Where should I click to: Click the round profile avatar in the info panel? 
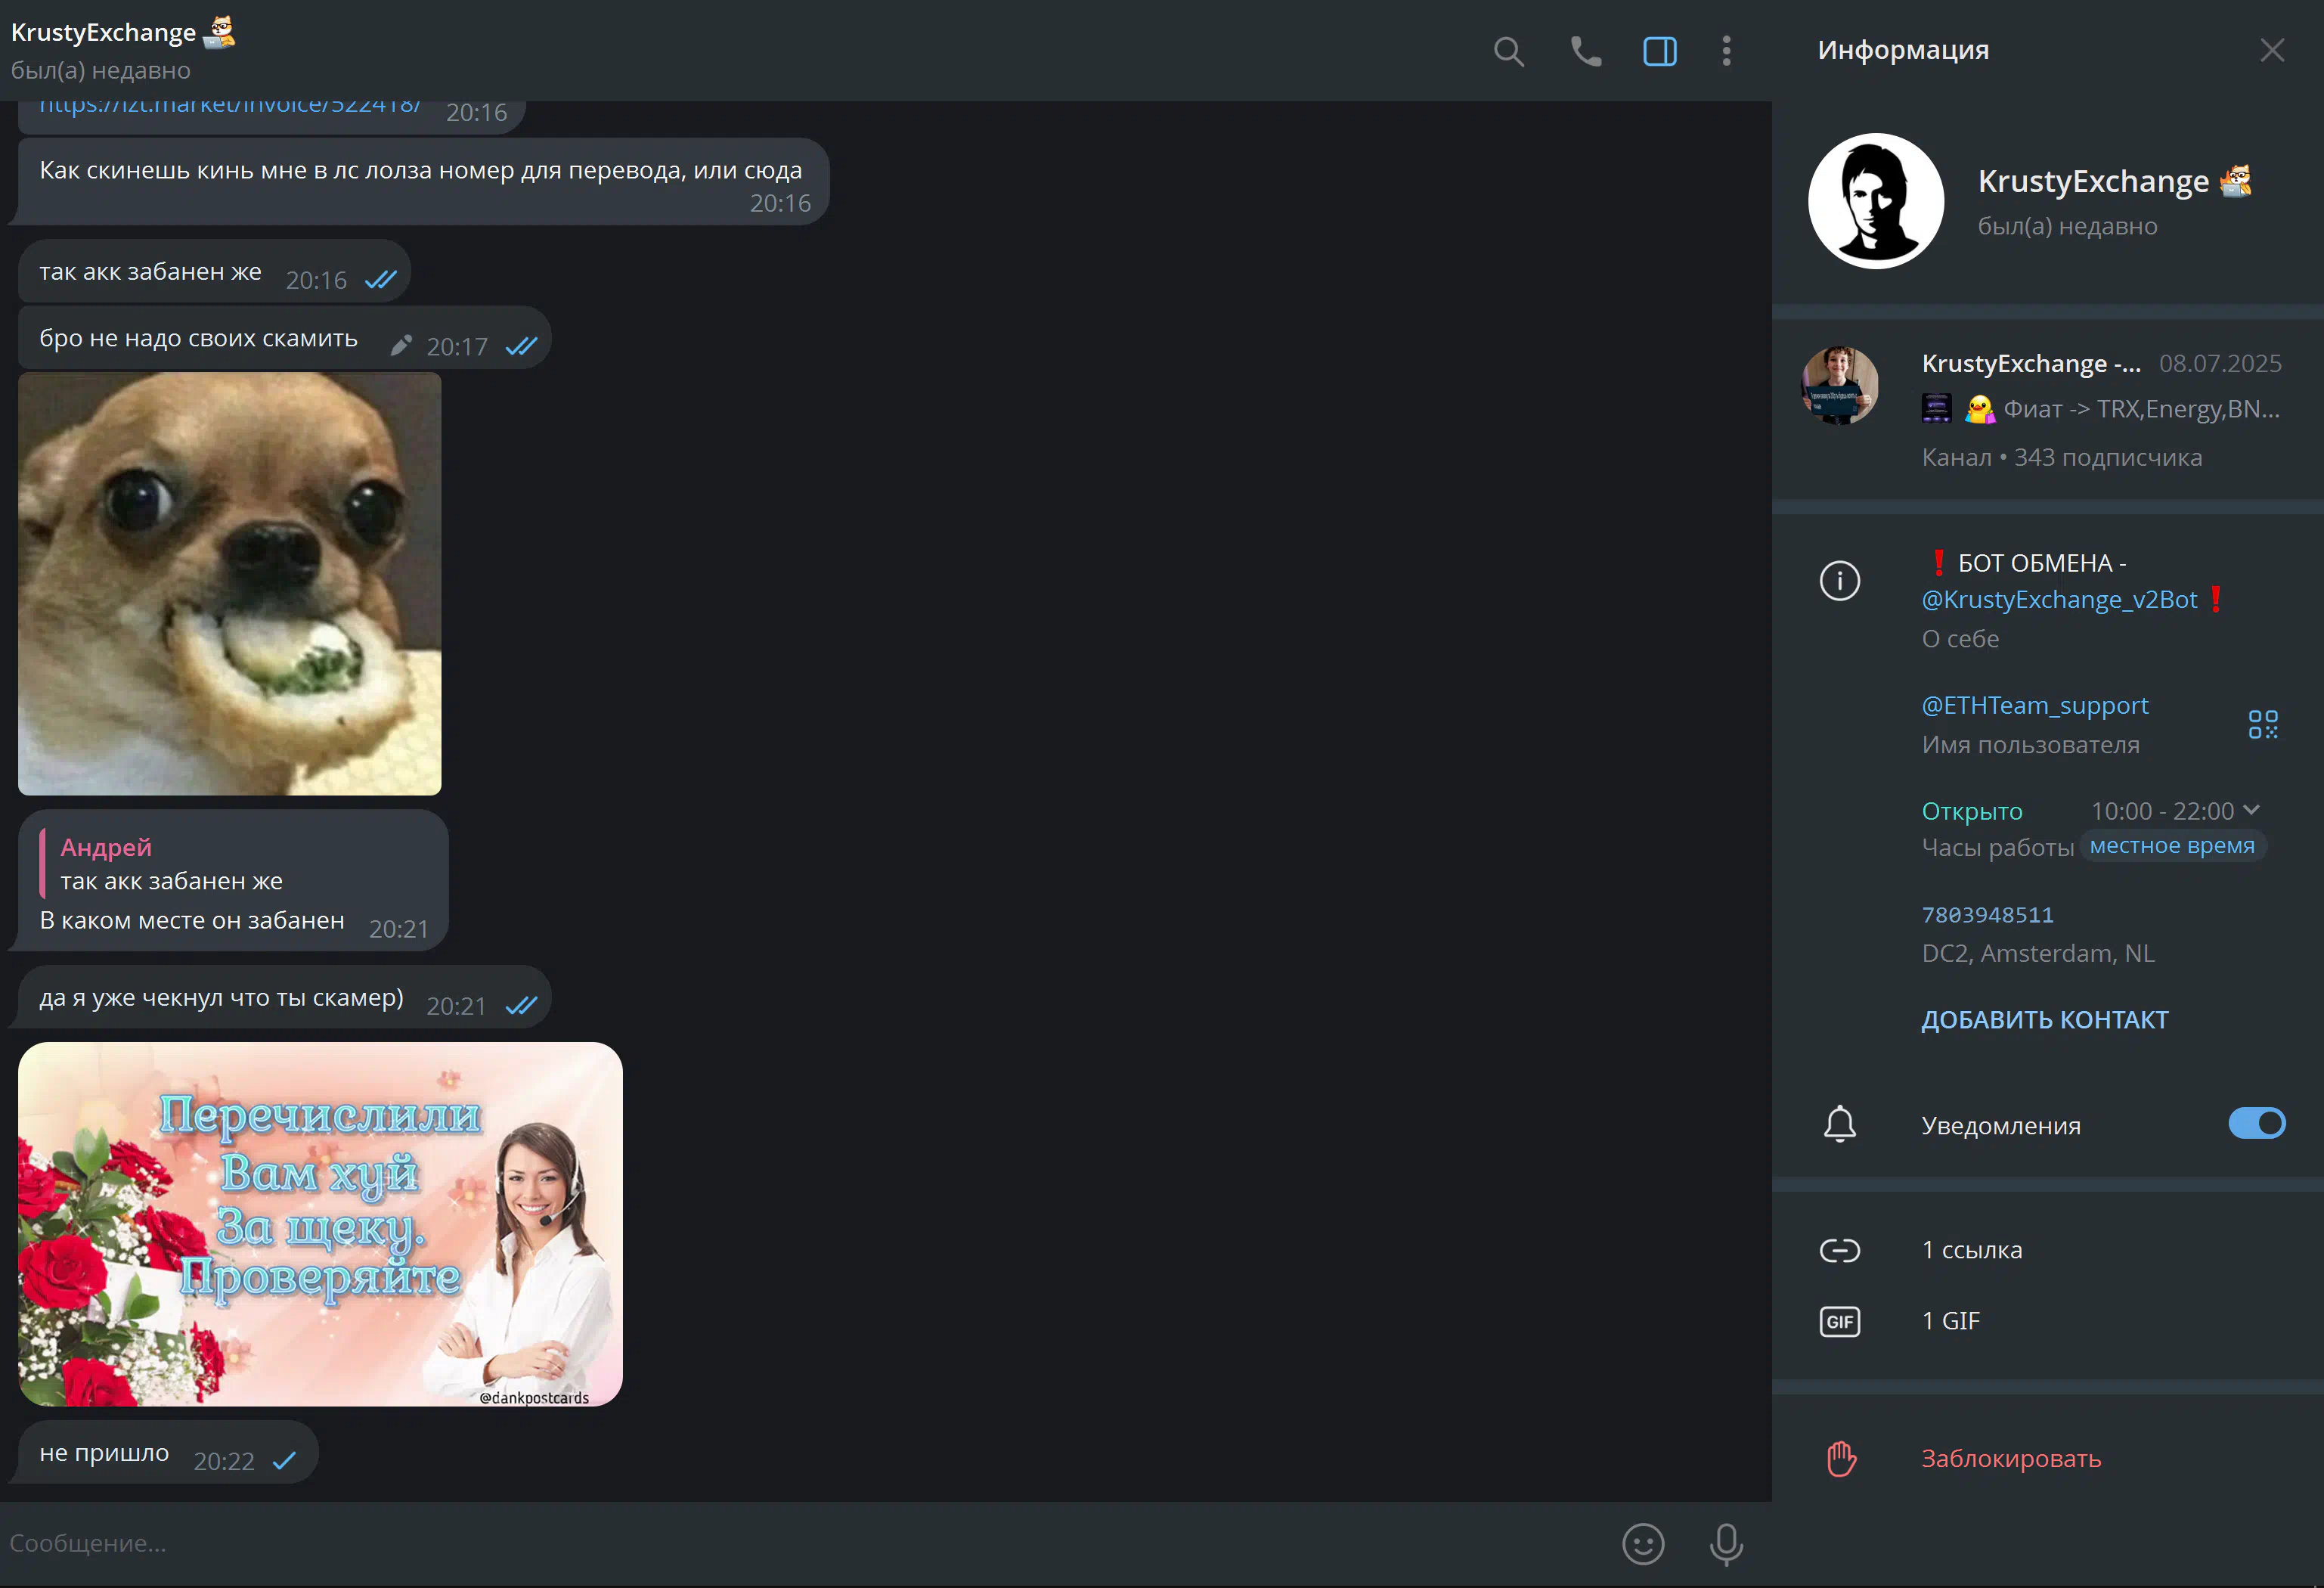coord(1875,201)
